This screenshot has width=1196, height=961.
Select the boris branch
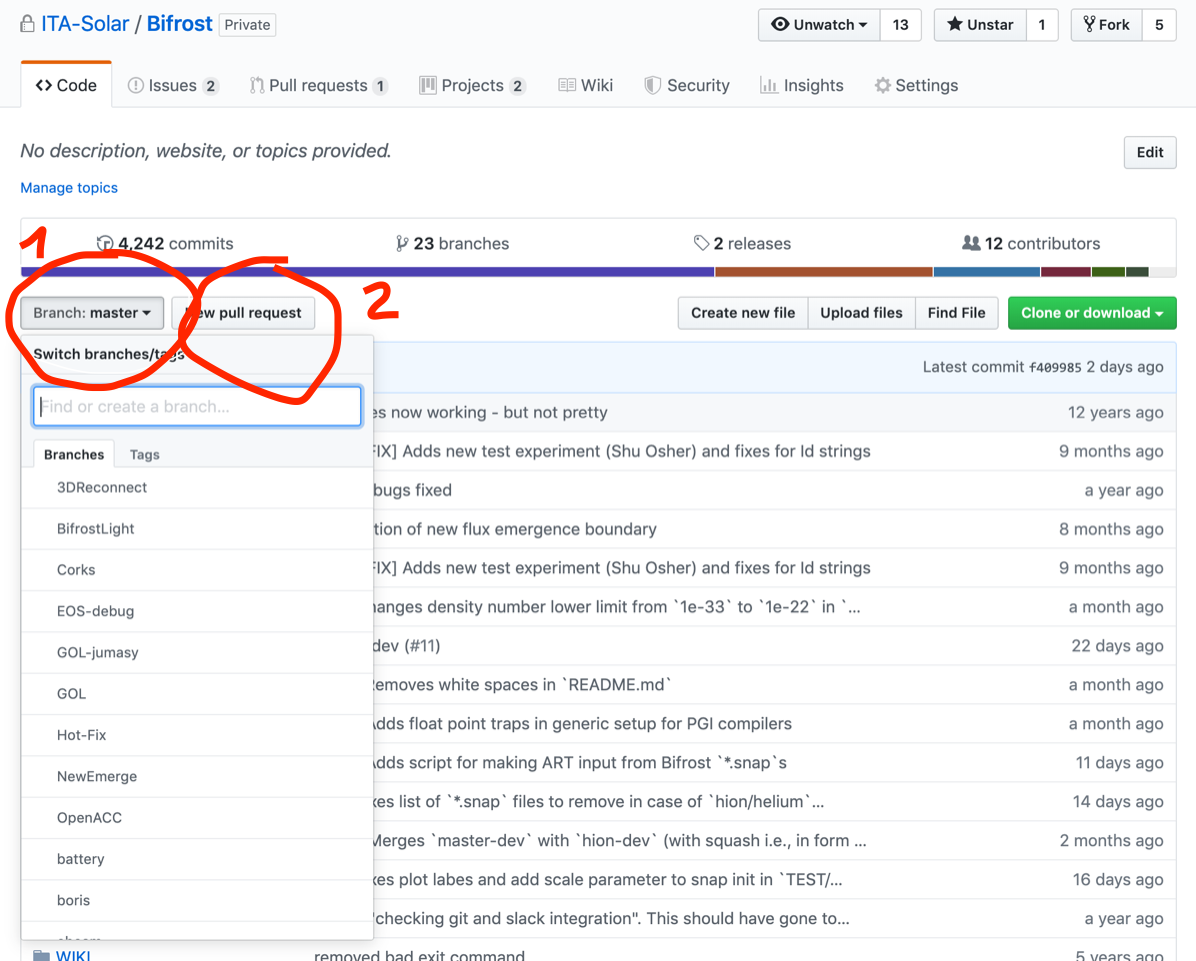click(x=197, y=900)
